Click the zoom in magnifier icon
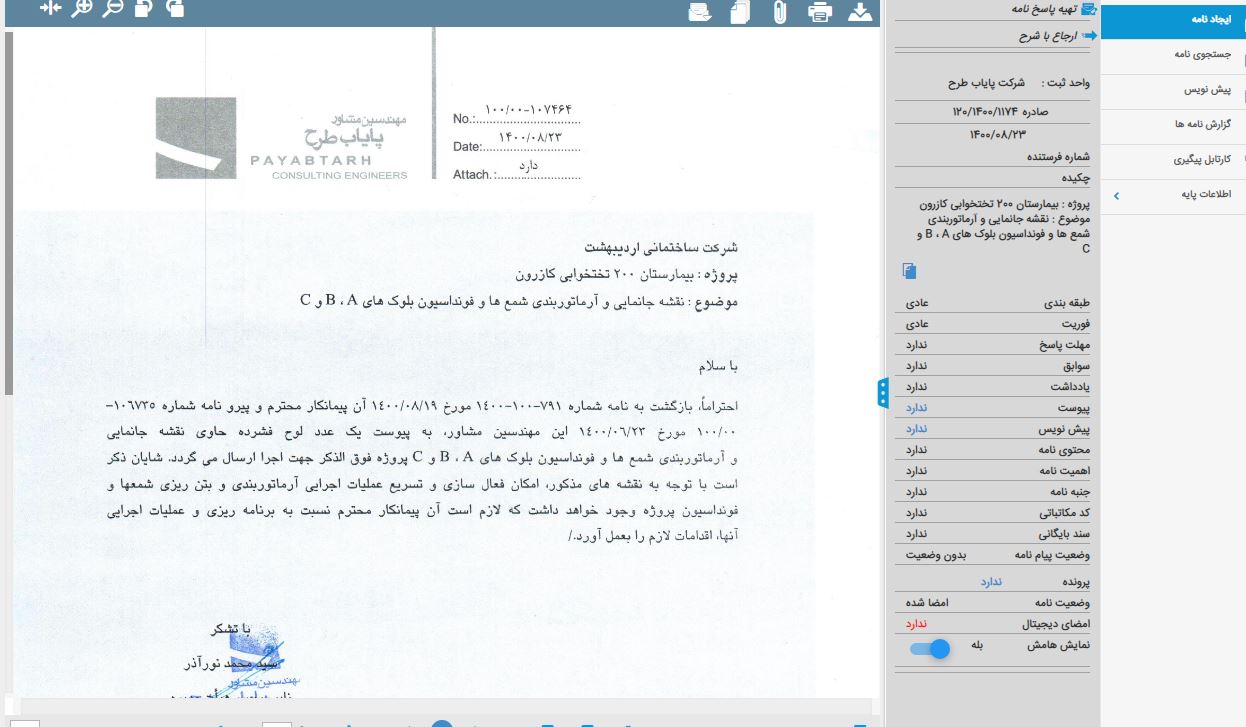1246x727 pixels. [x=82, y=8]
